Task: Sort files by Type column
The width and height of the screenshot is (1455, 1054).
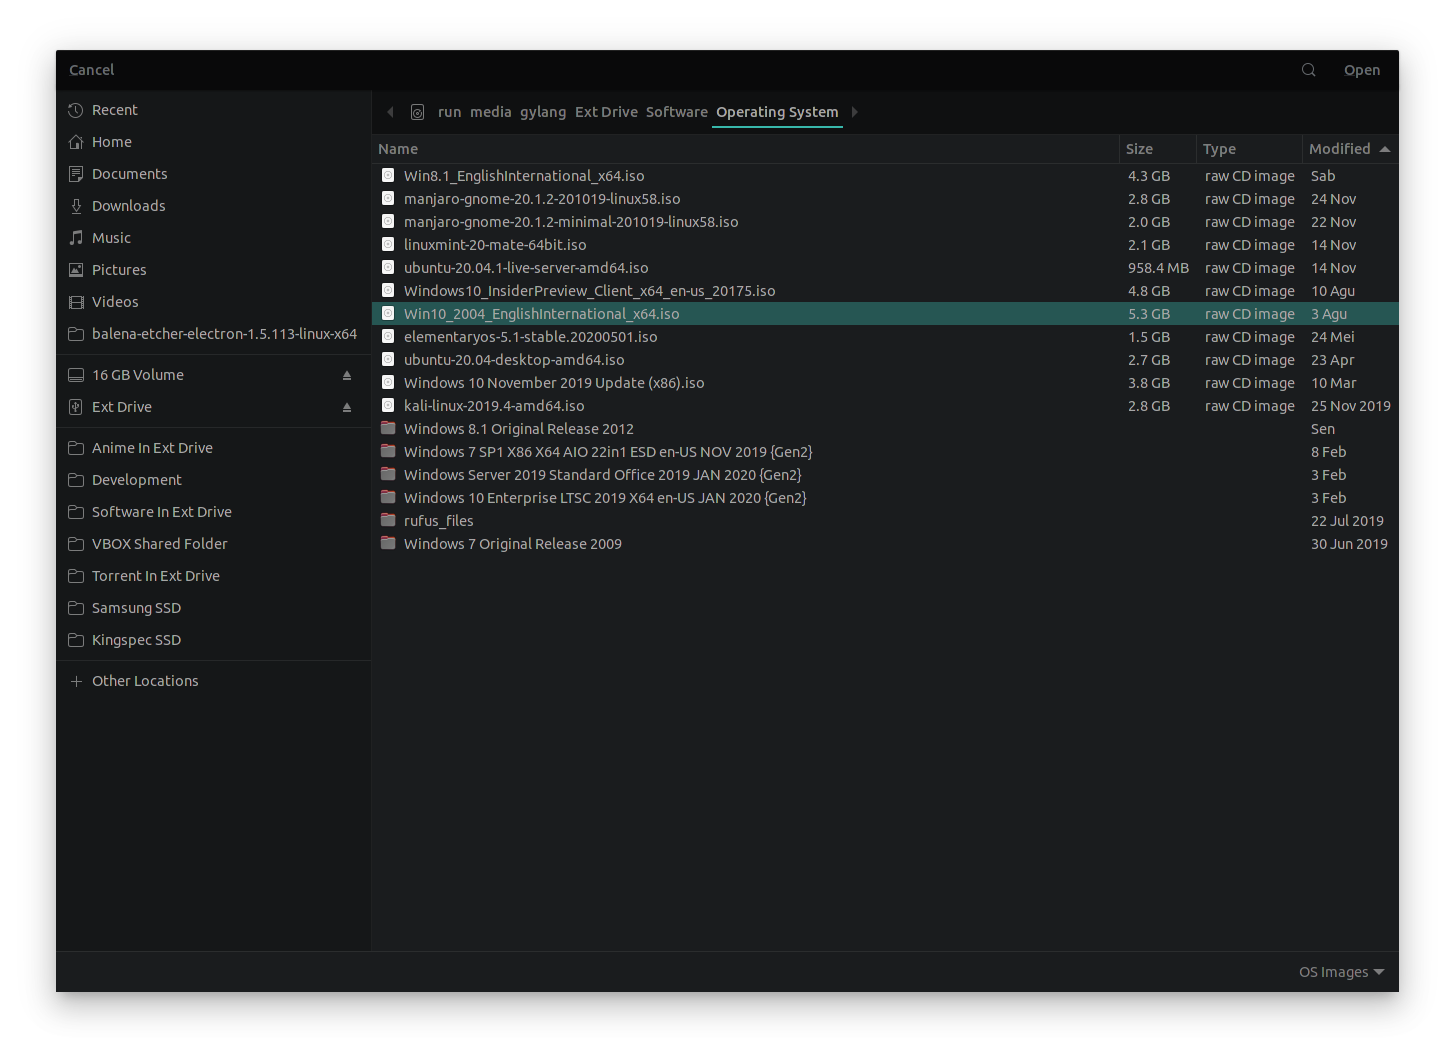Action: click(x=1249, y=149)
